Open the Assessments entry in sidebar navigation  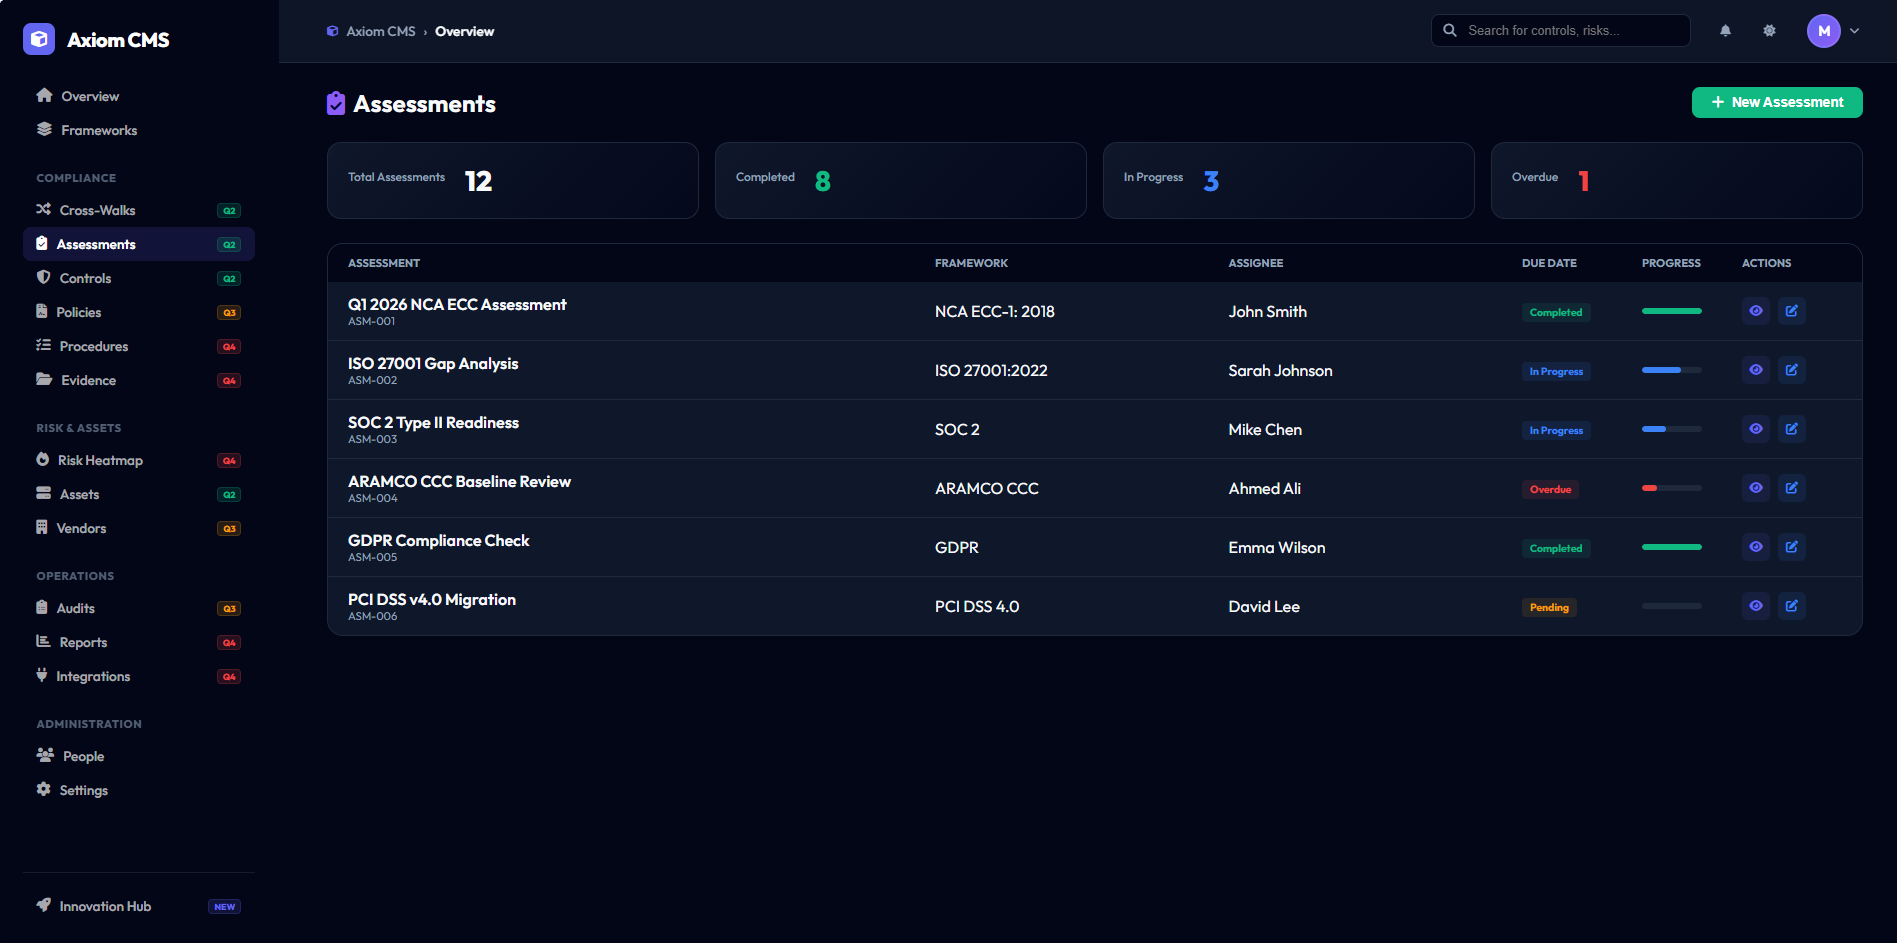(96, 244)
